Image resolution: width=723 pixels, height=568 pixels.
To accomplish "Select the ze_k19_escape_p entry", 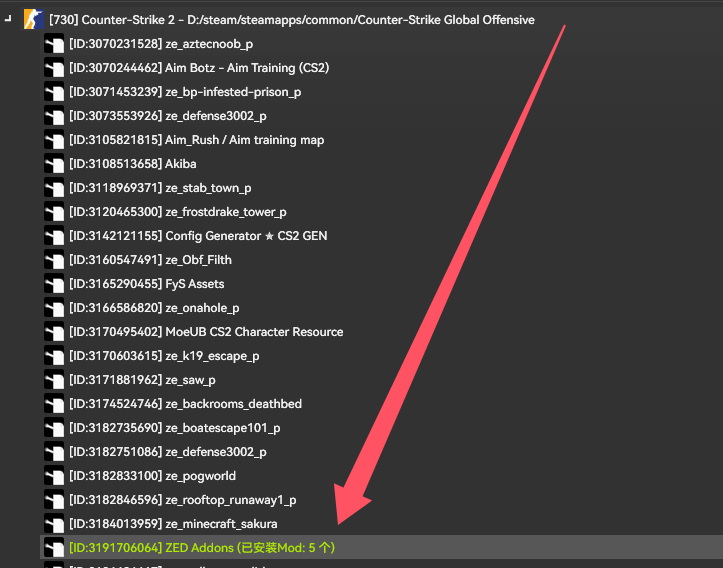I will point(164,355).
